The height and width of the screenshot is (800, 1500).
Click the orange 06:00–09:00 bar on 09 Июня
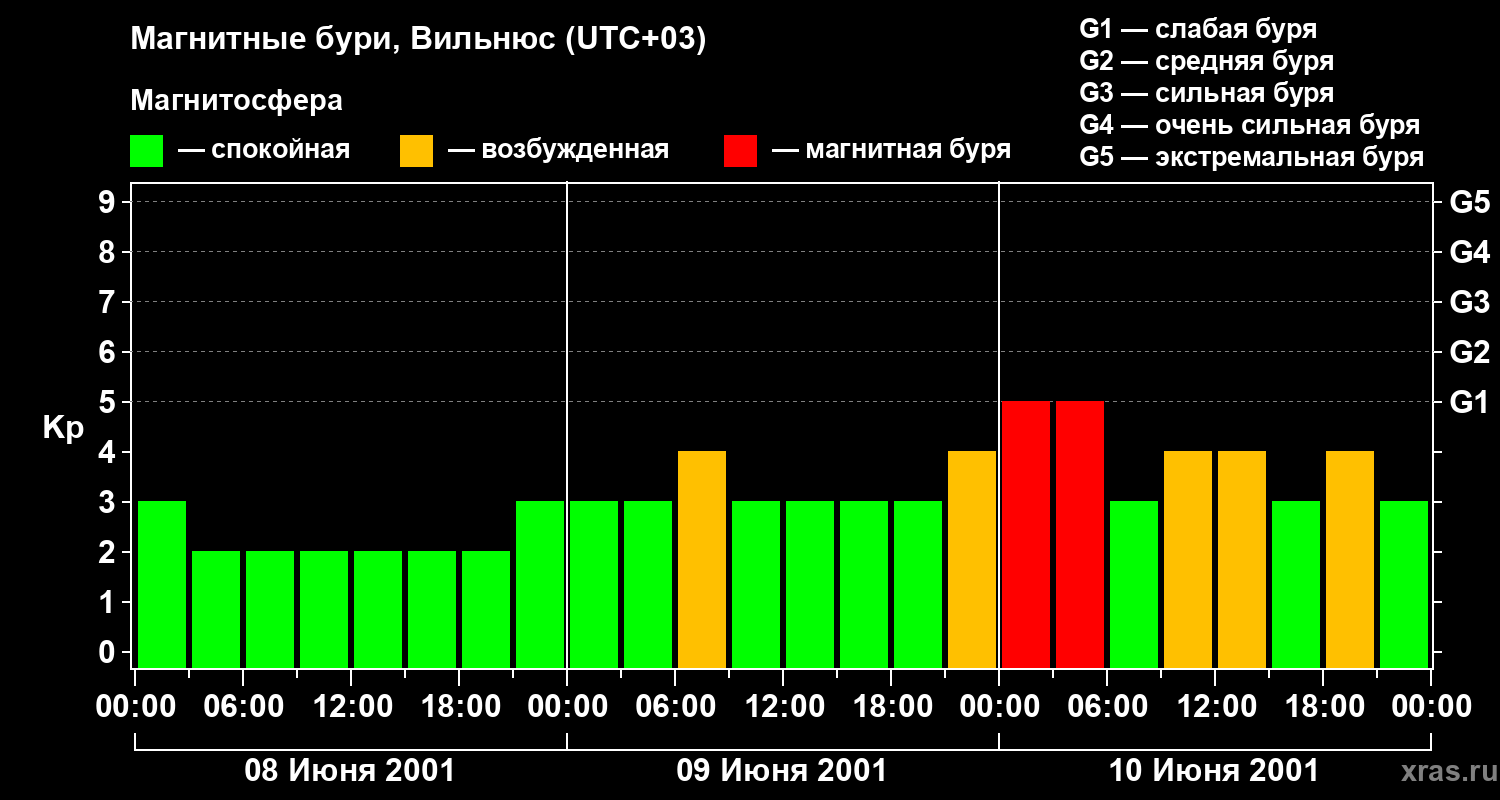pos(702,559)
